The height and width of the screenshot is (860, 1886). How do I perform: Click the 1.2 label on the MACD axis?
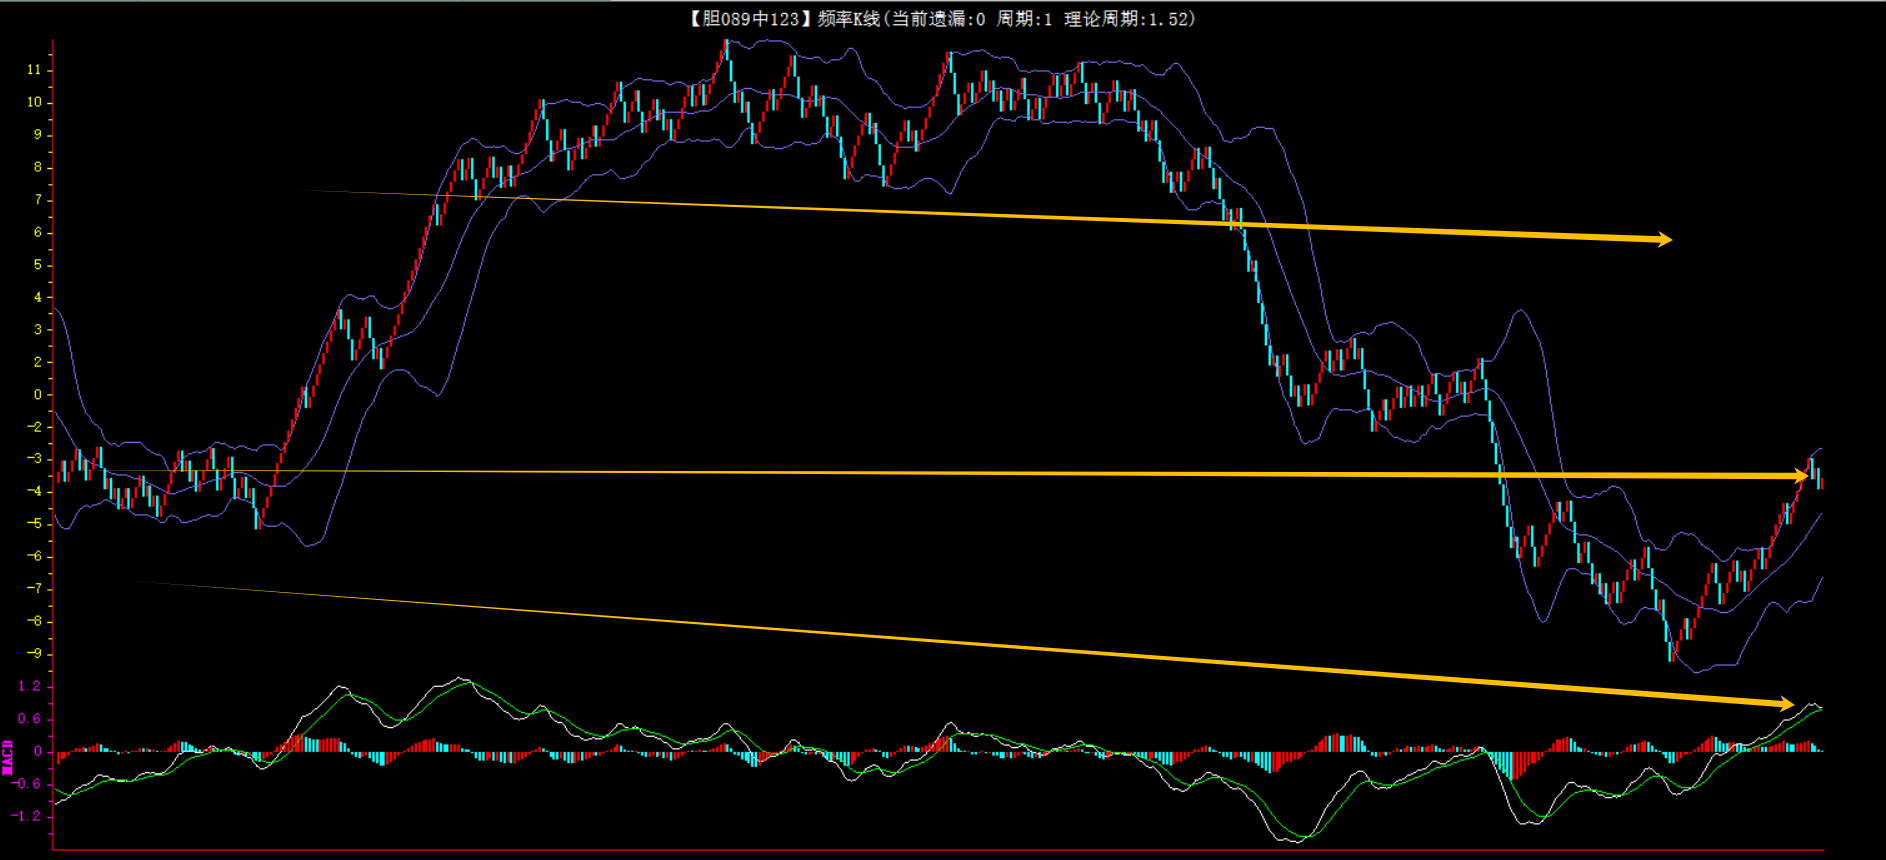pos(30,686)
